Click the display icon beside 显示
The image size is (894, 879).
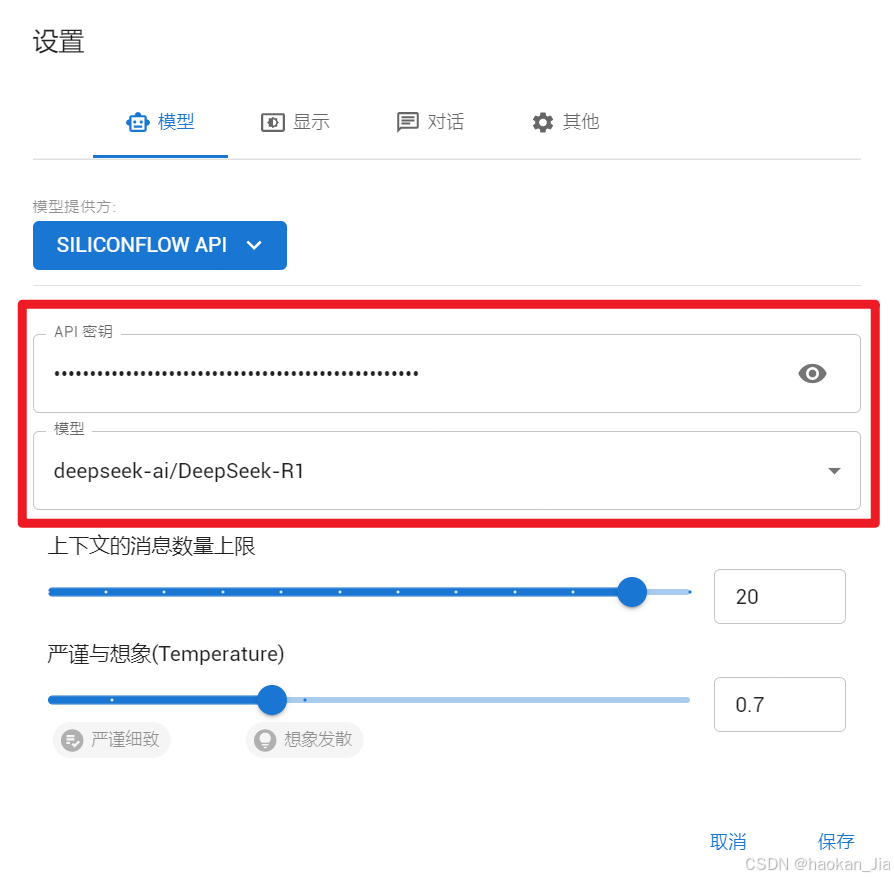273,122
